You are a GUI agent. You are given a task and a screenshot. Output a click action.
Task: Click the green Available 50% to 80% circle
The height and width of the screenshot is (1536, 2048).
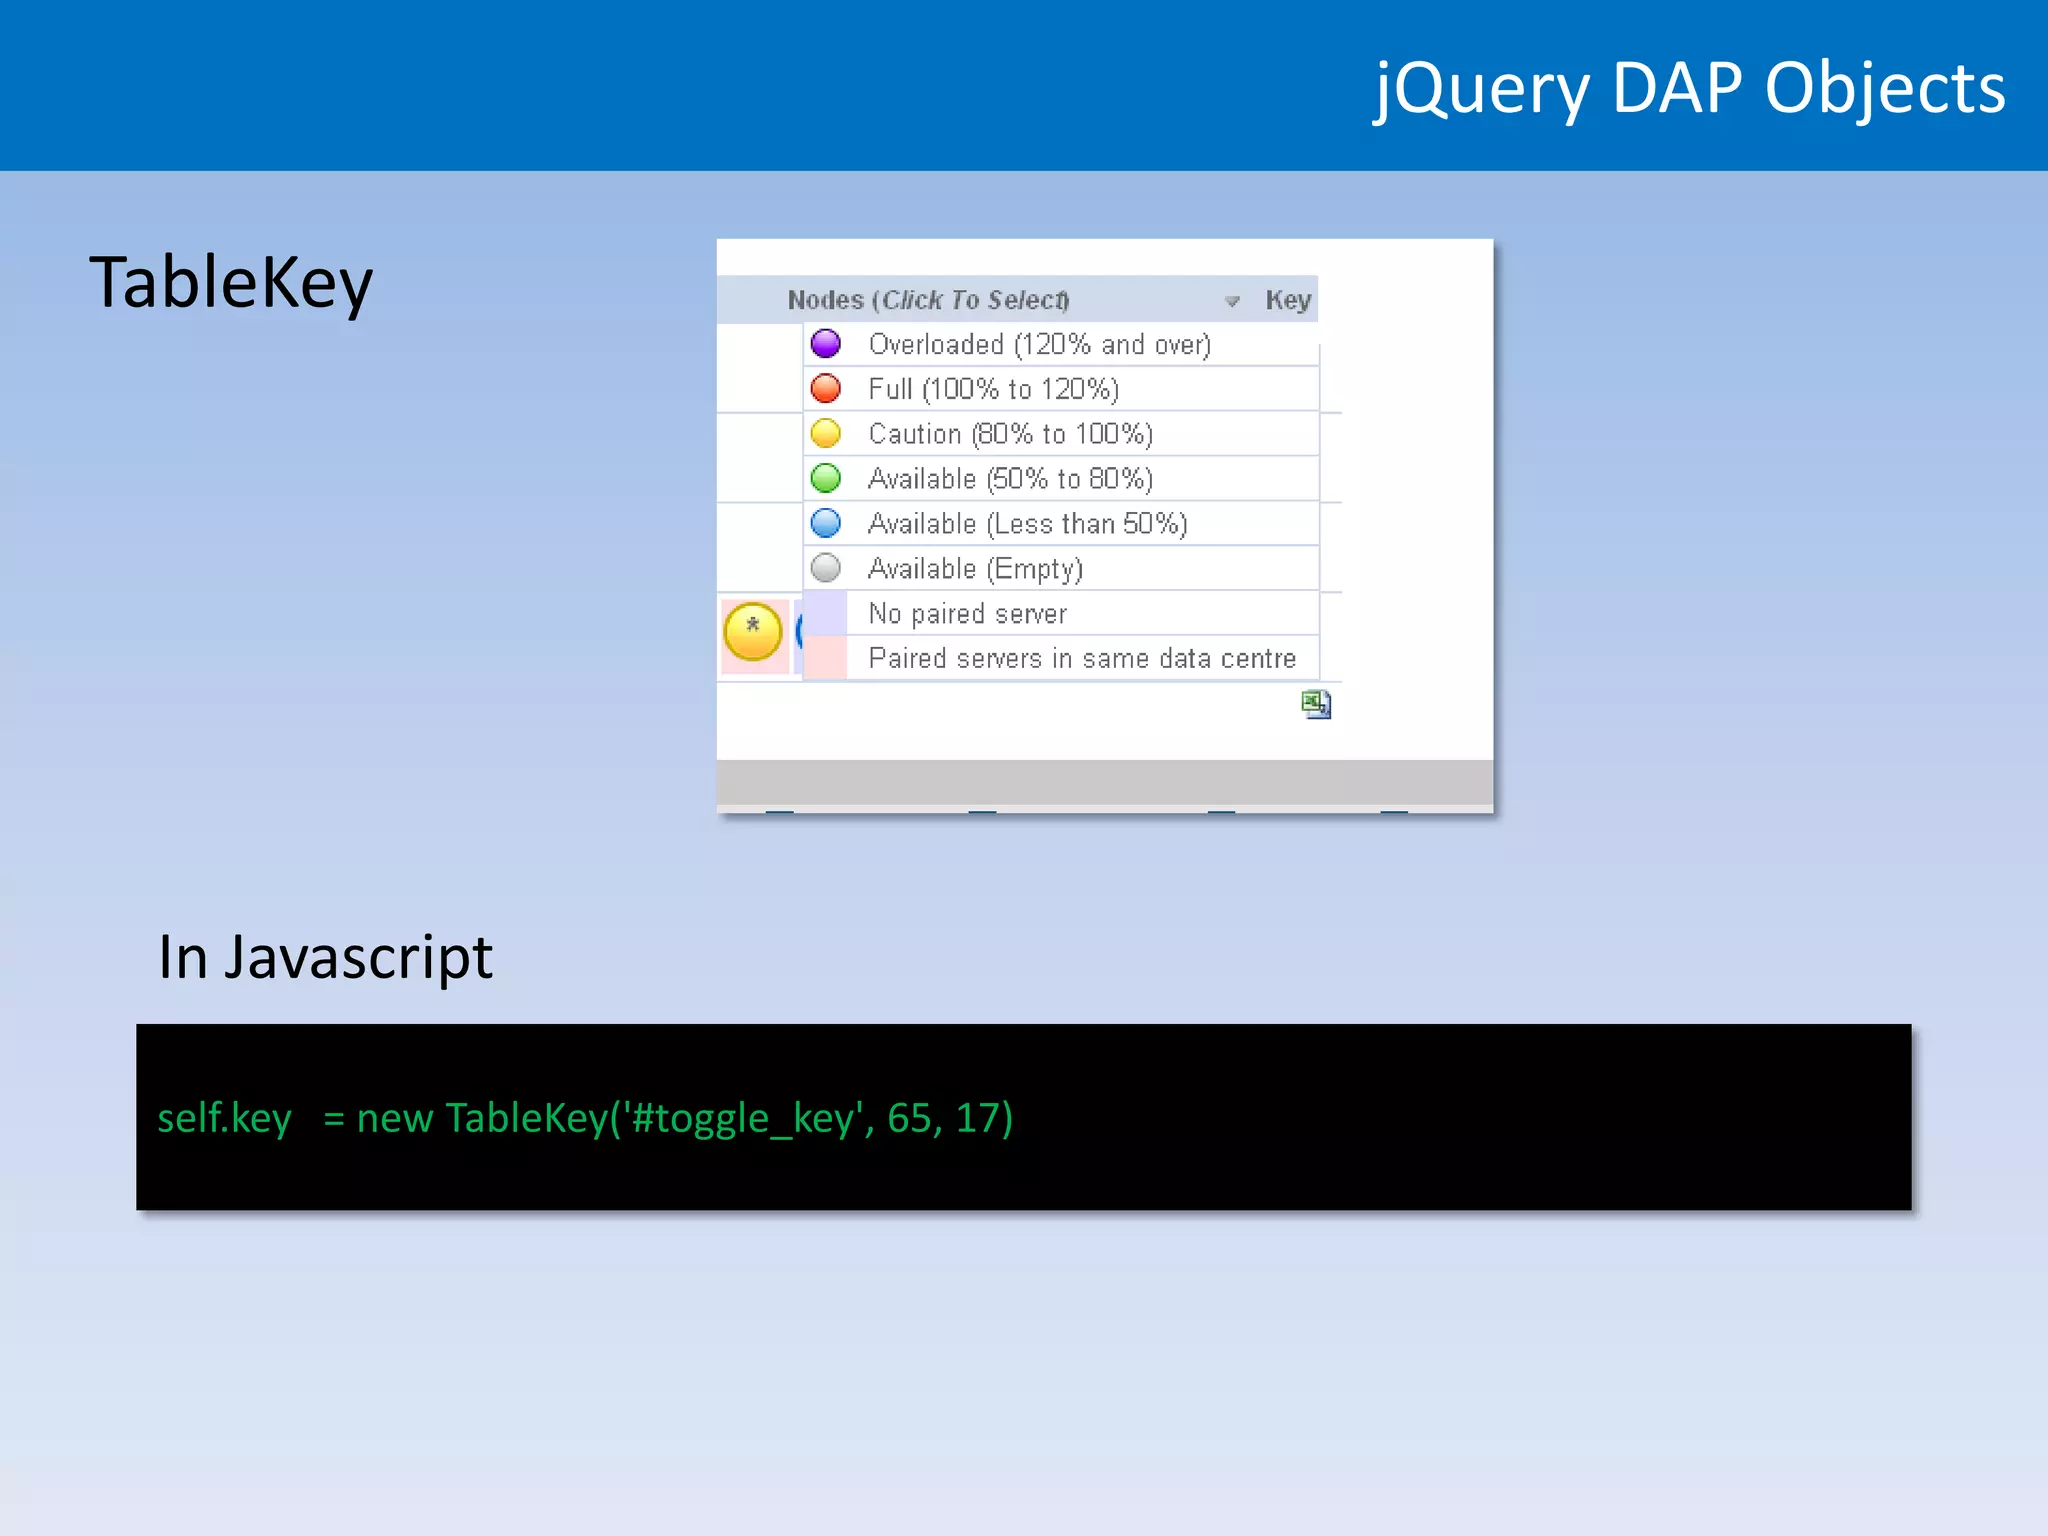coord(826,478)
